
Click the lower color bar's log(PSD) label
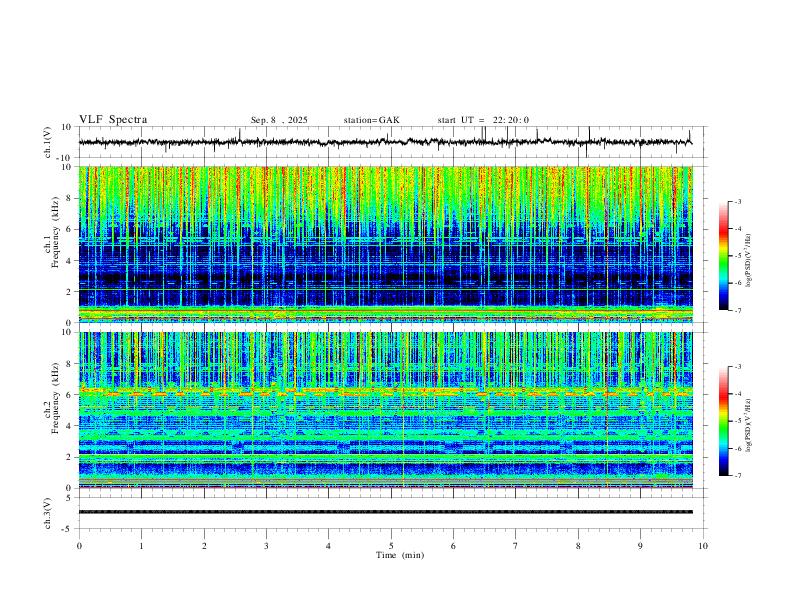pos(749,425)
